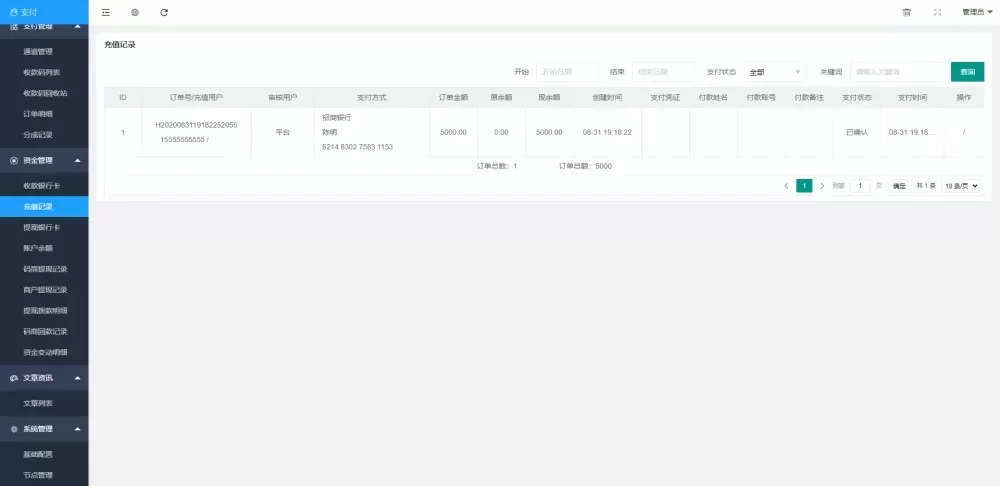Image resolution: width=1000 pixels, height=486 pixels.
Task: Click the 确定 button in pagination
Action: coord(899,186)
